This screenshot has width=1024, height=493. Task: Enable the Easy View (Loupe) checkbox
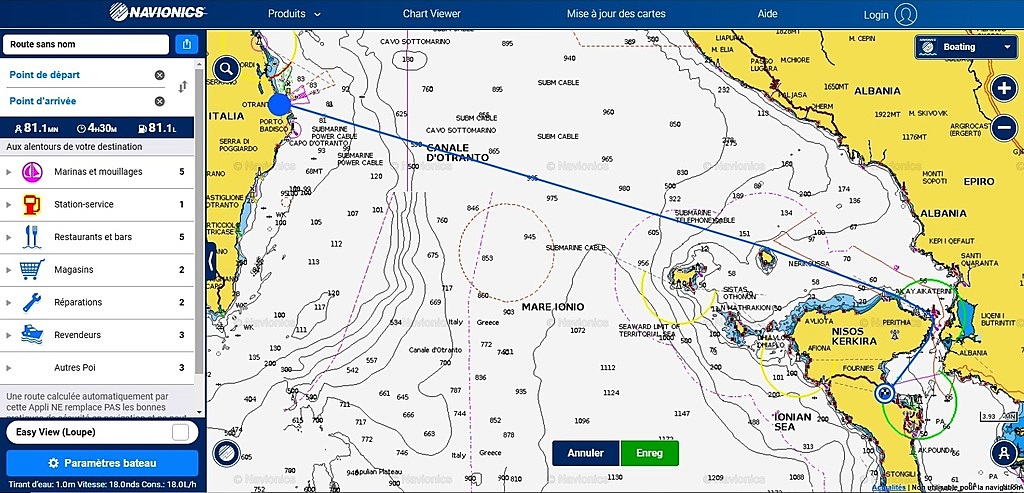(x=181, y=432)
